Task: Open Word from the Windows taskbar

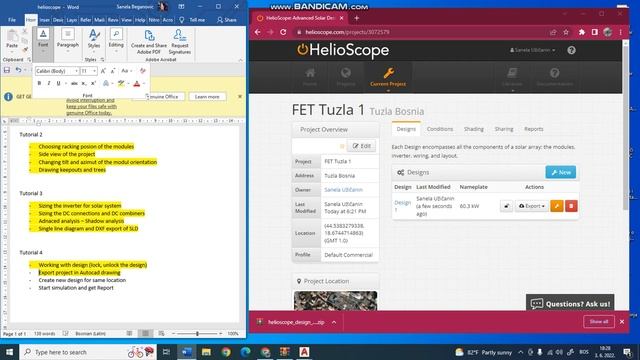Action: point(187,352)
